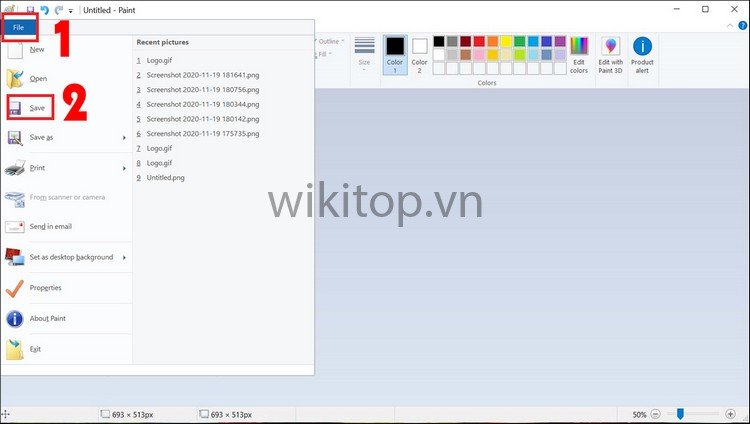The height and width of the screenshot is (424, 750).
Task: Click the About Paint info icon
Action: click(15, 319)
